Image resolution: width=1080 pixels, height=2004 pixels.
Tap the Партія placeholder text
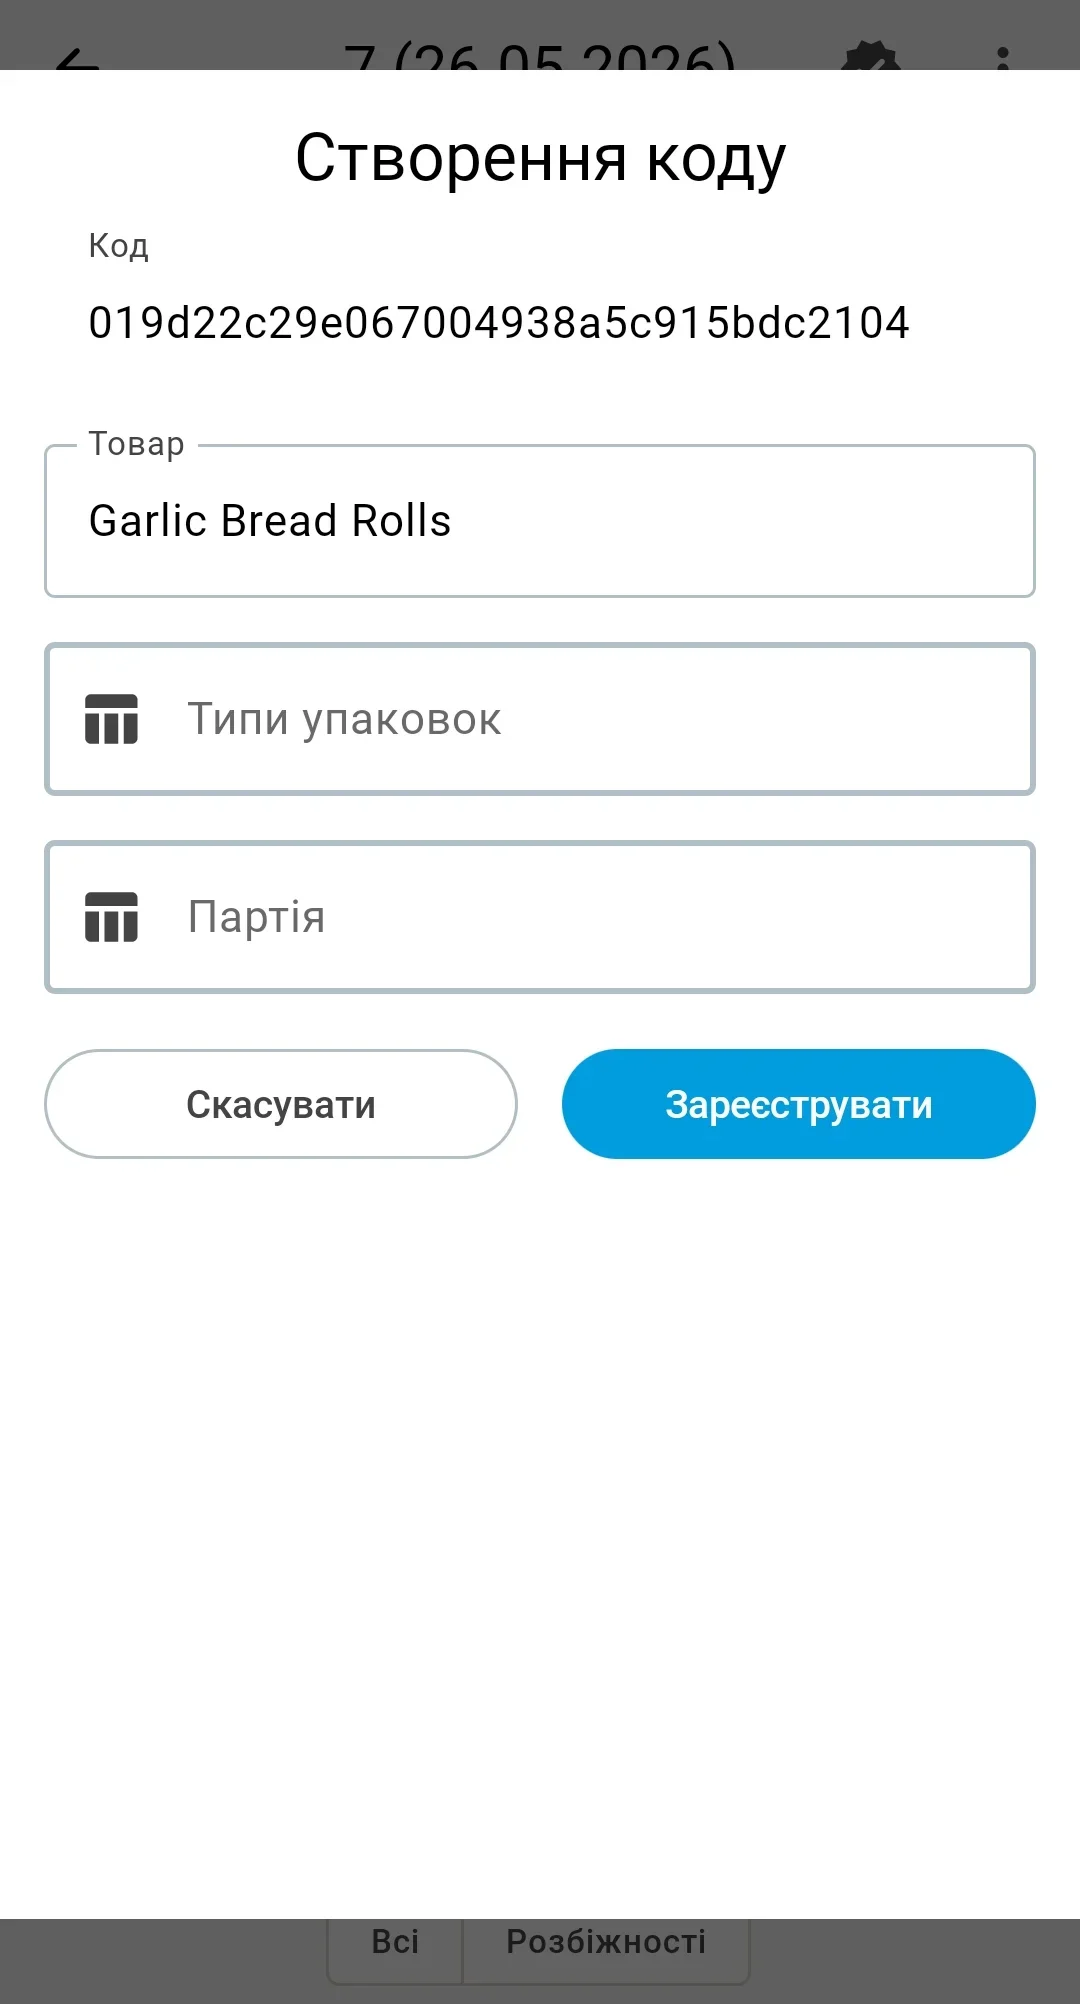point(257,917)
